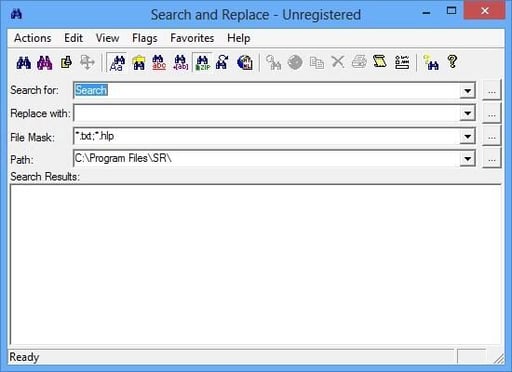Open the Edit menu
Viewport: 512px width, 372px height.
pyautogui.click(x=73, y=38)
